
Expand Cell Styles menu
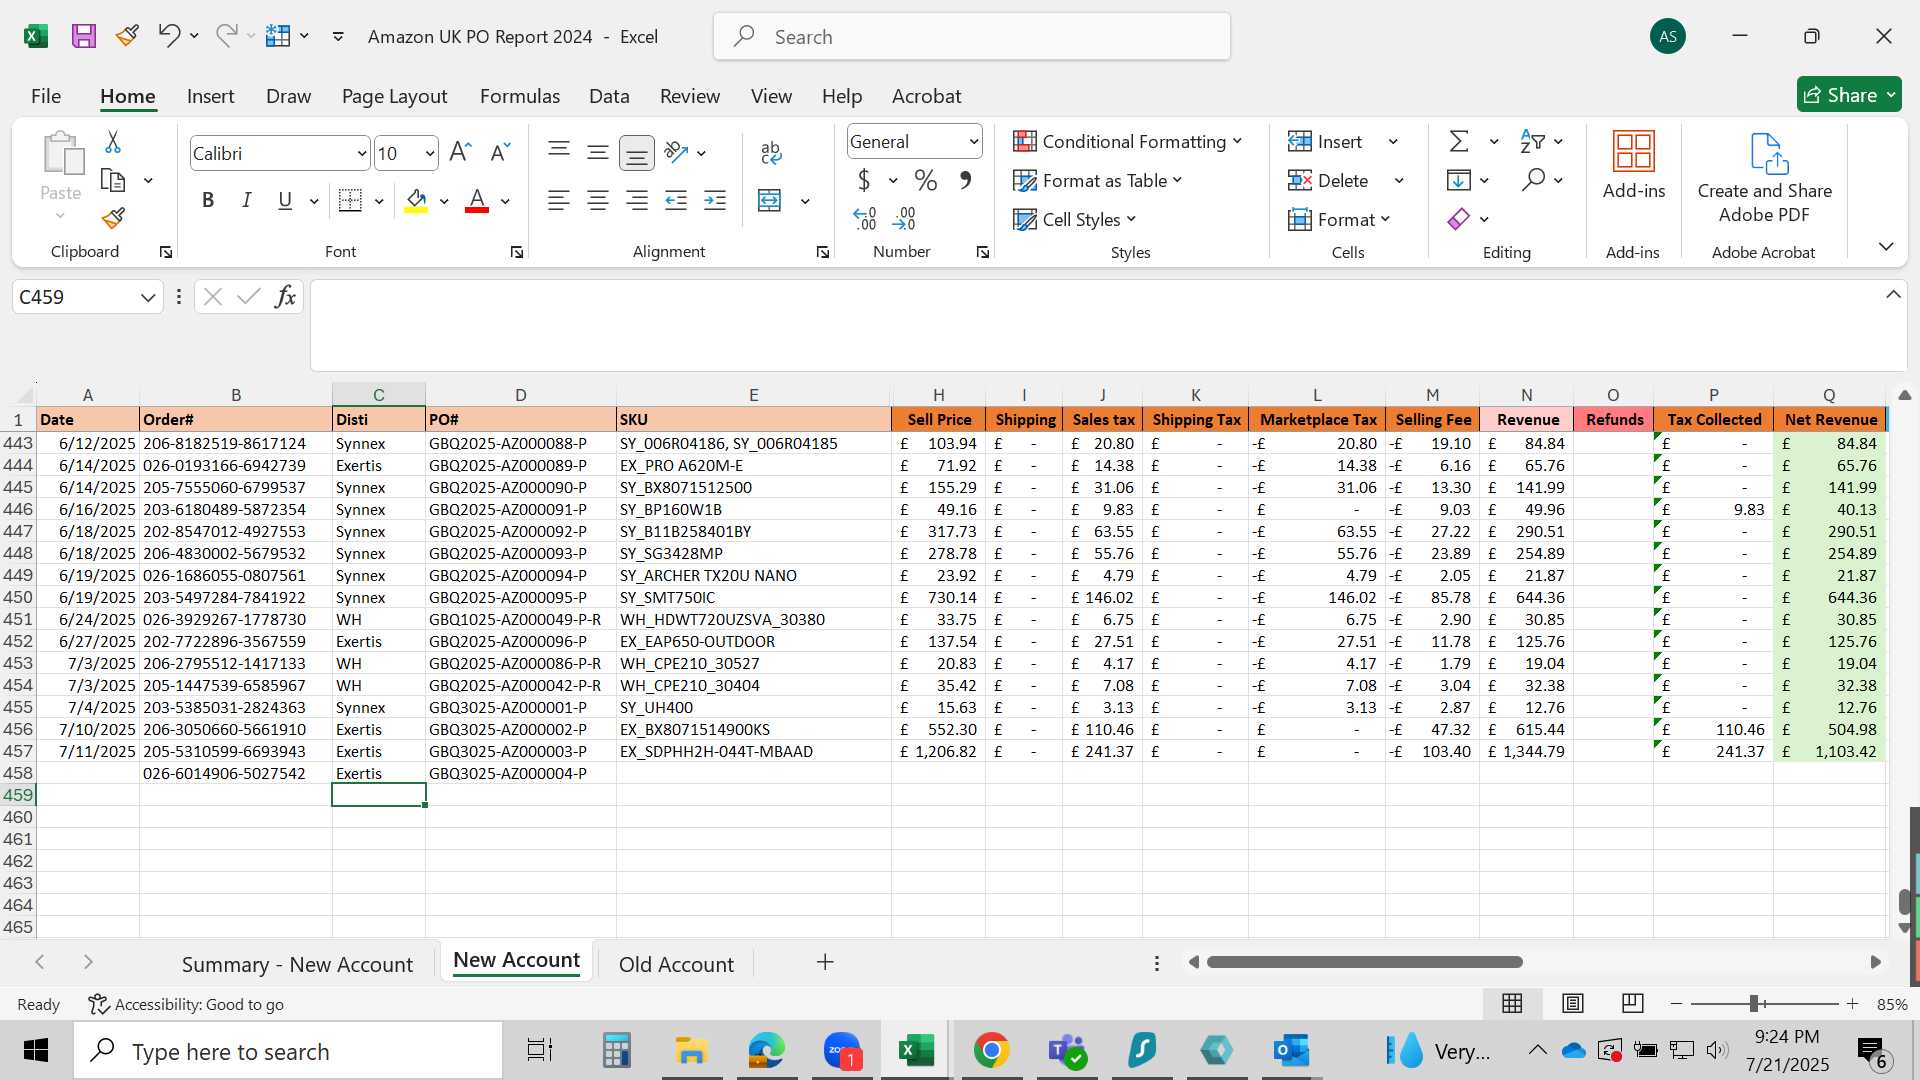pos(1074,219)
